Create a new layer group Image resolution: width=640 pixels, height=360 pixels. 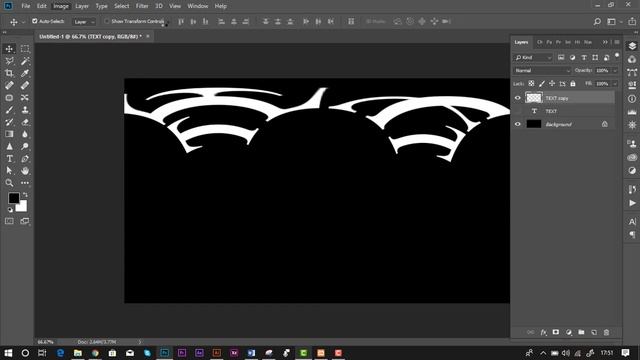point(581,332)
